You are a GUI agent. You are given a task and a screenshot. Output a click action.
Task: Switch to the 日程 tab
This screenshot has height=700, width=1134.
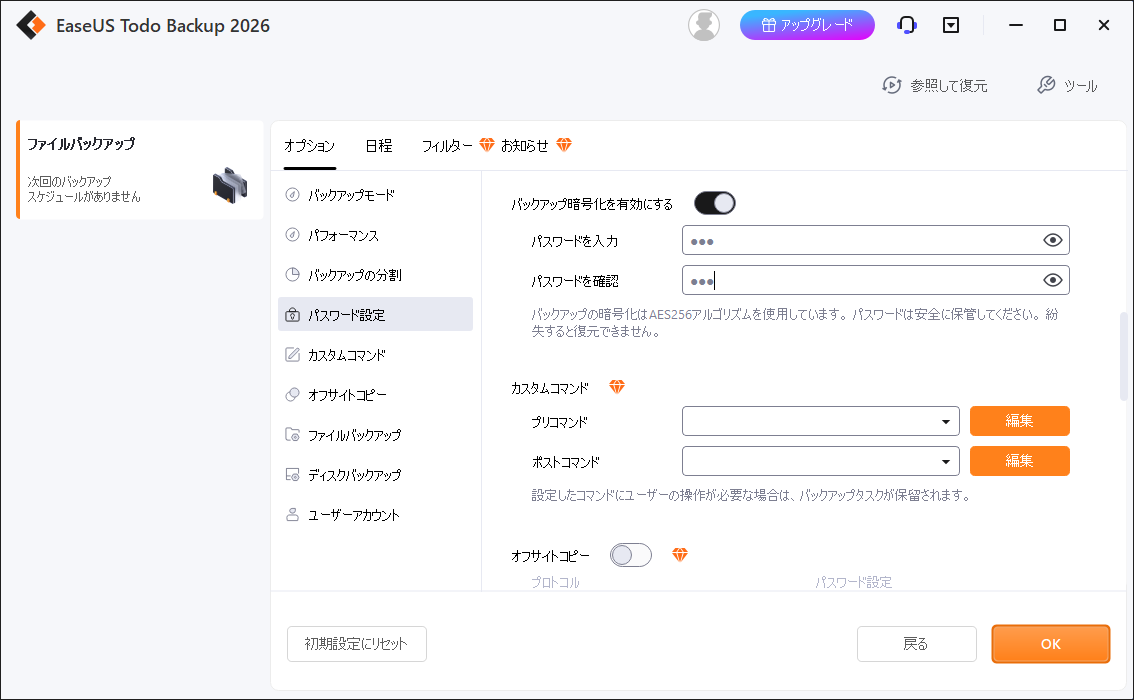pos(378,146)
